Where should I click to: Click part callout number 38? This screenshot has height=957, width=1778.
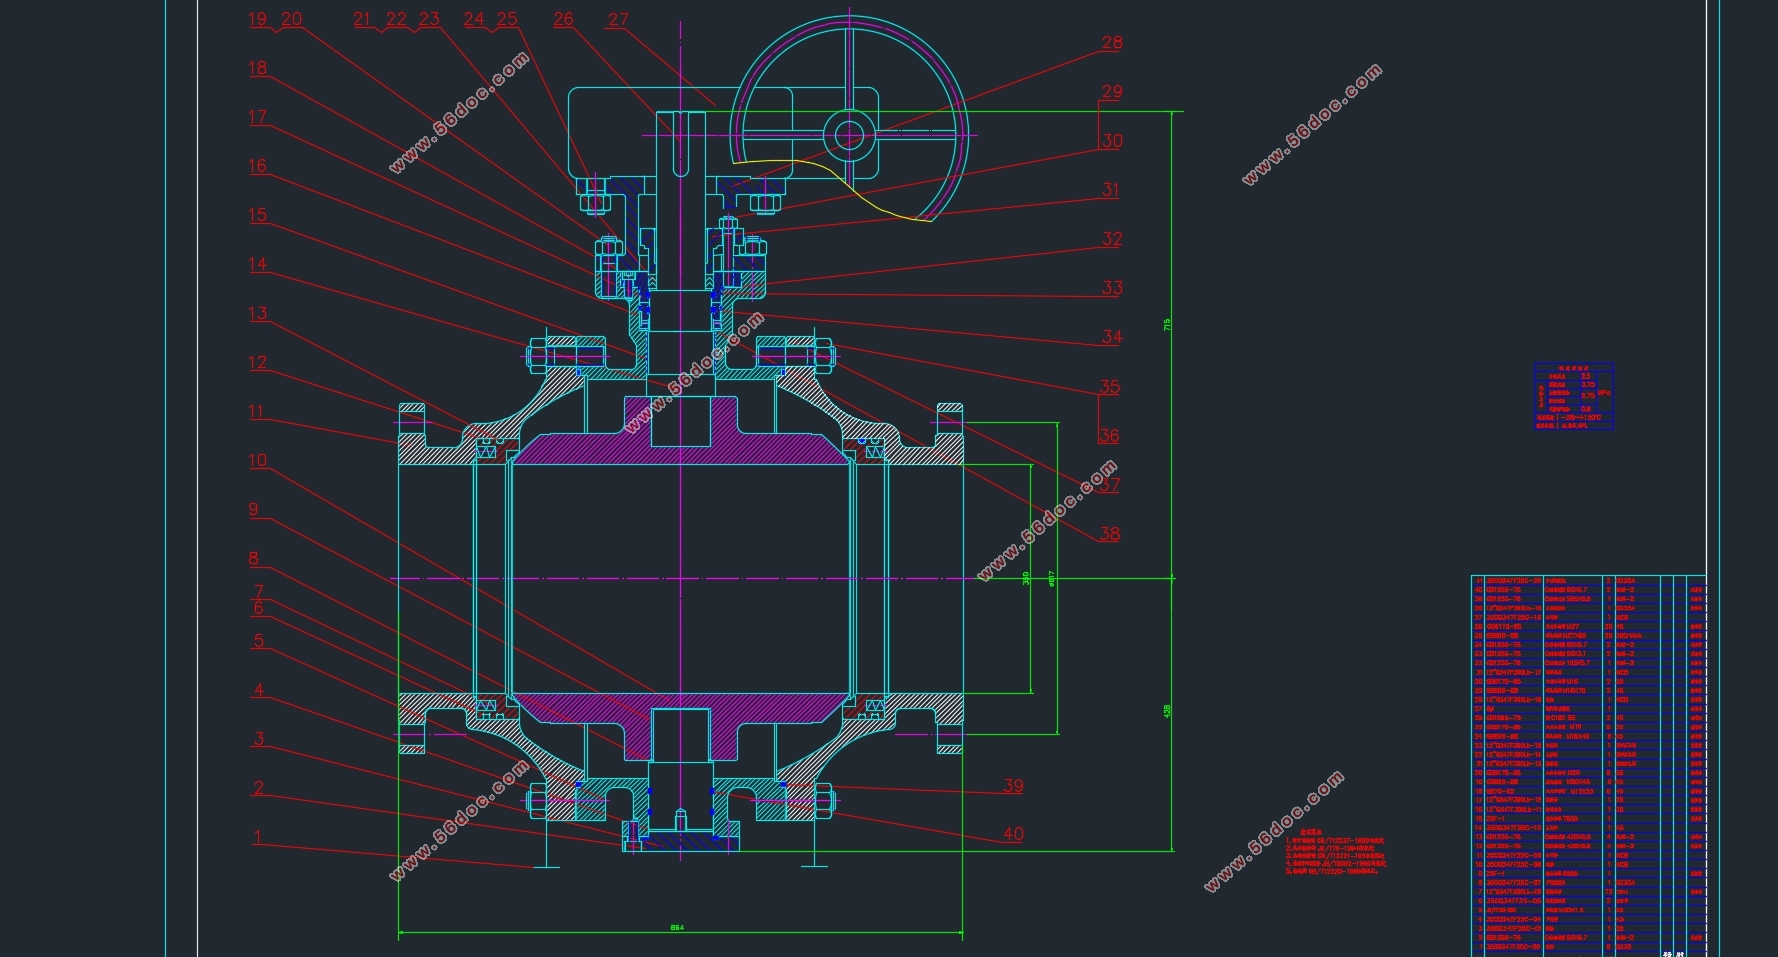tap(1109, 534)
